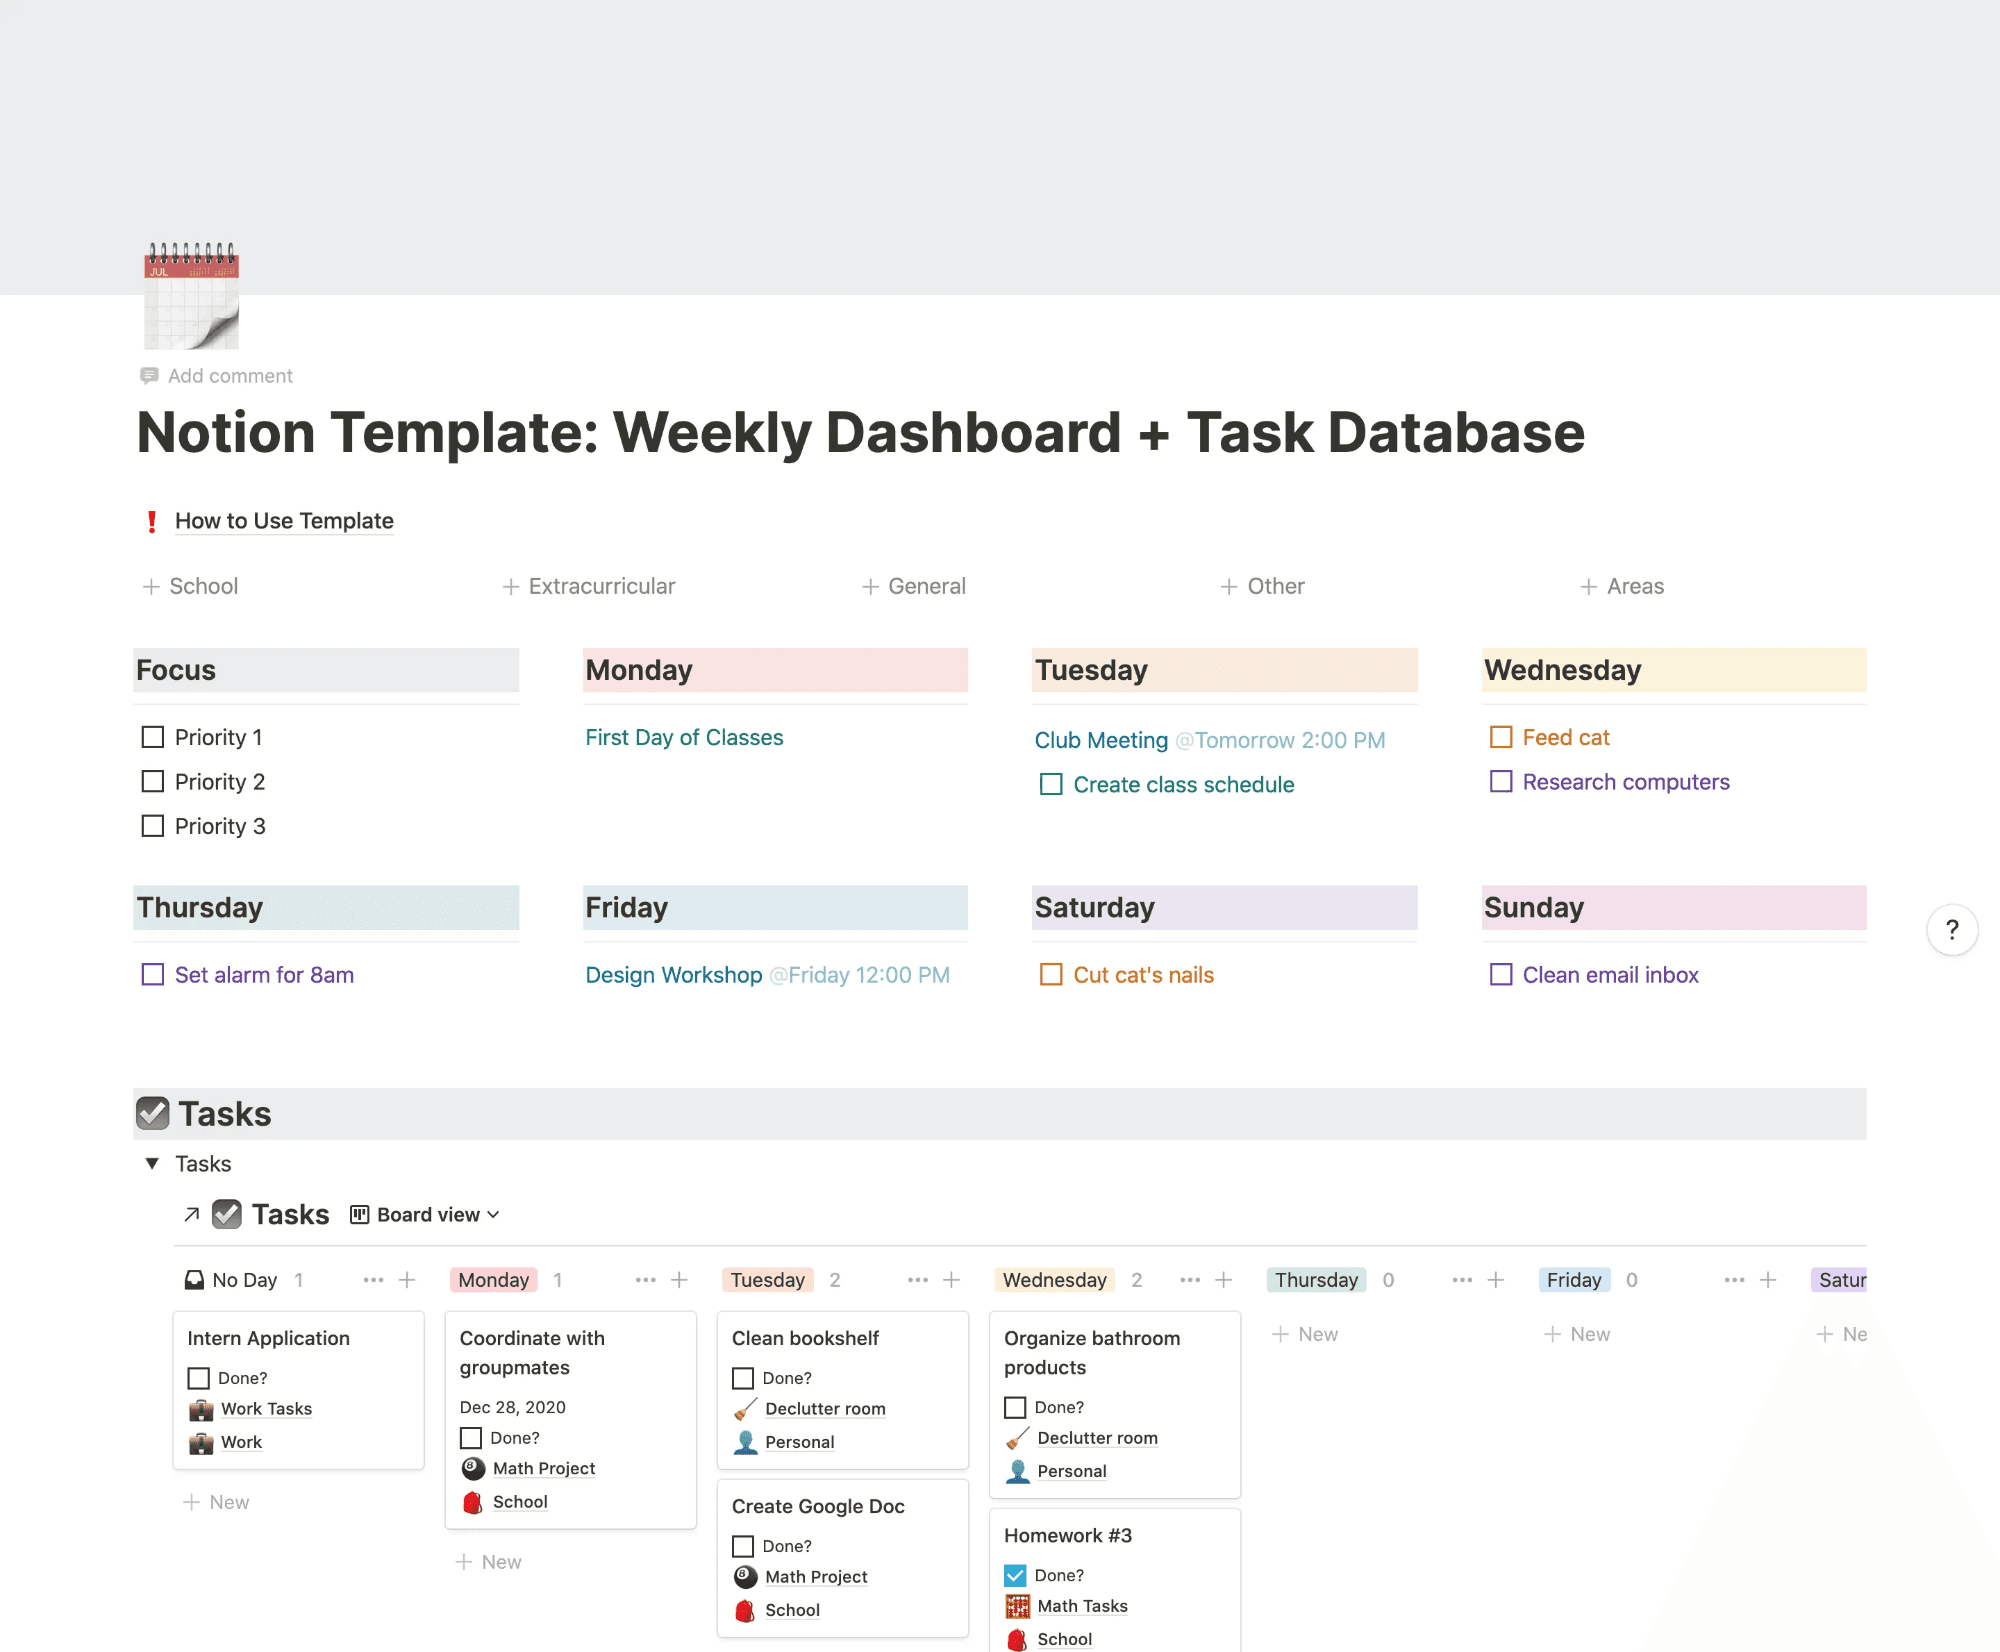Image resolution: width=2000 pixels, height=1652 pixels.
Task: Open the First Day of Classes link
Action: coord(684,738)
